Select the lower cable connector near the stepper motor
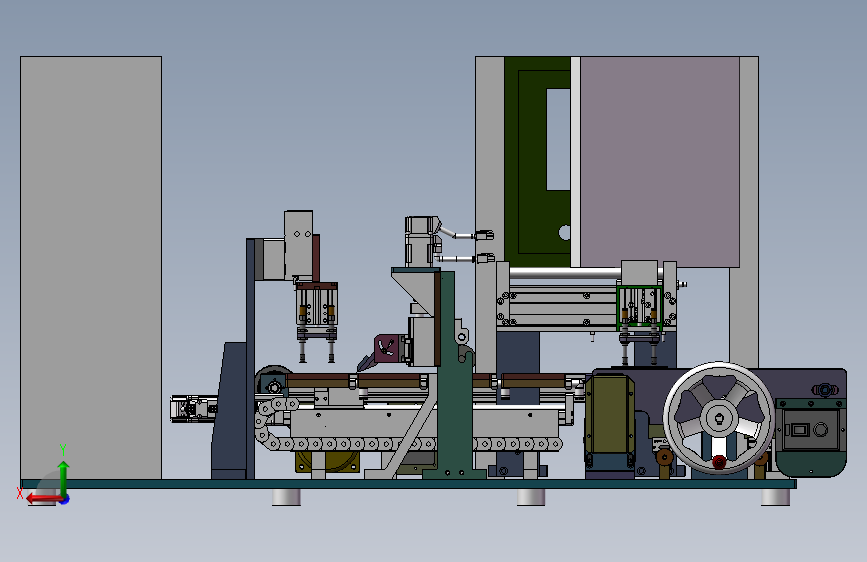 click(485, 258)
